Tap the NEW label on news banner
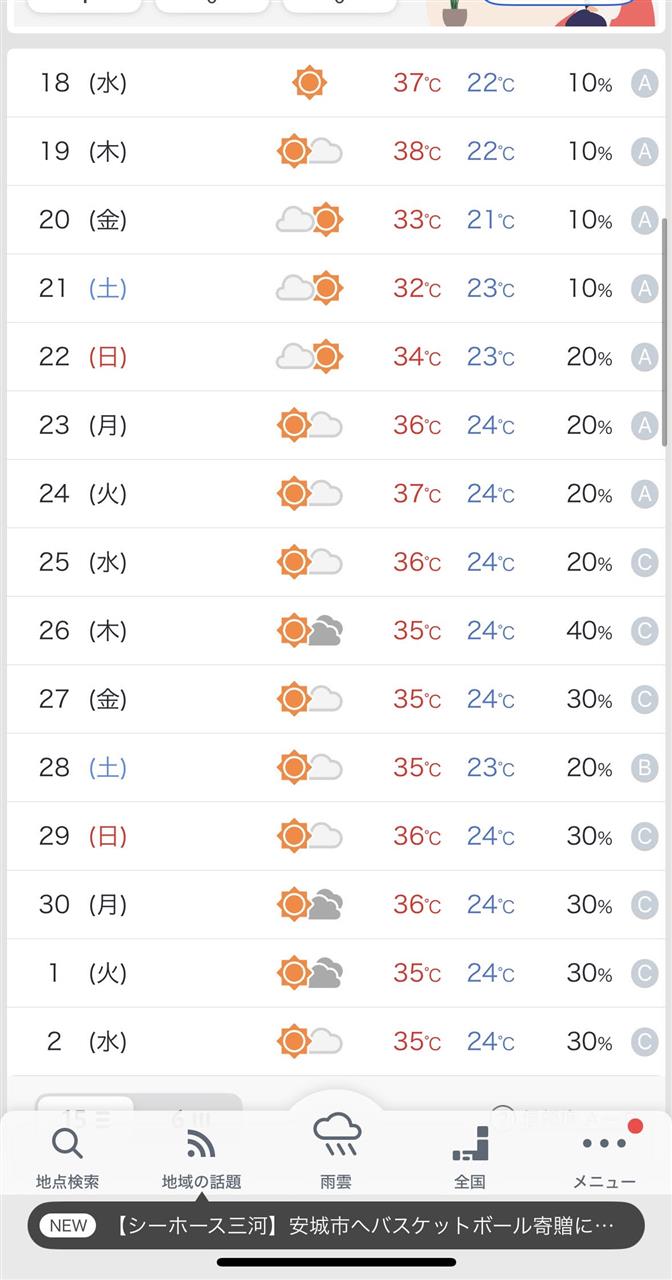The width and height of the screenshot is (672, 1280). point(68,1225)
